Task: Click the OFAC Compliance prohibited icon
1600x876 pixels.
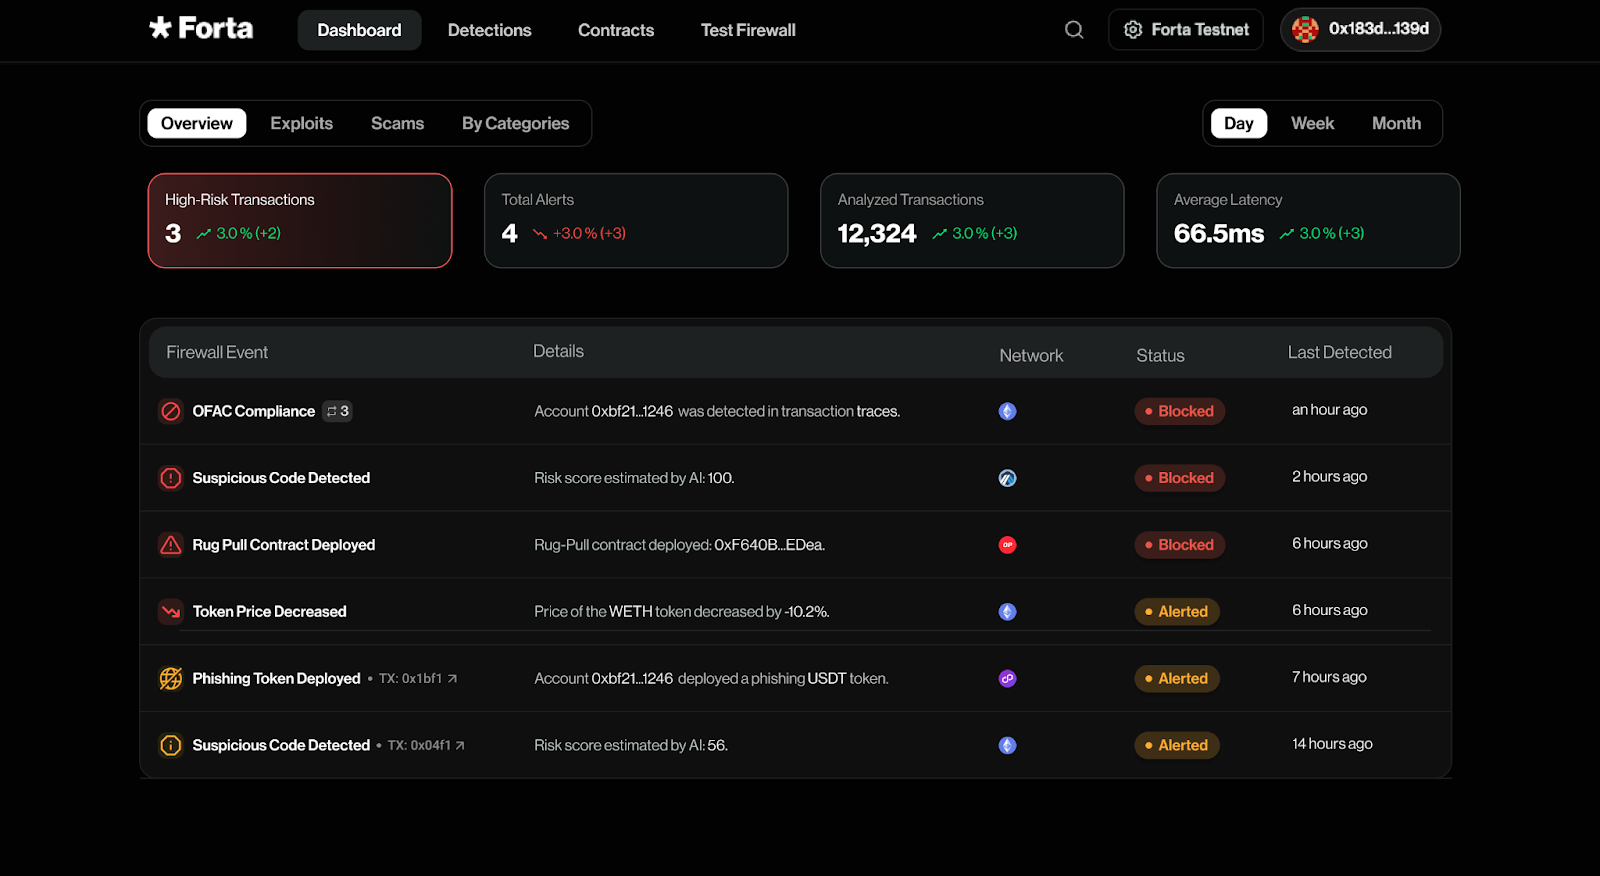Action: click(171, 411)
